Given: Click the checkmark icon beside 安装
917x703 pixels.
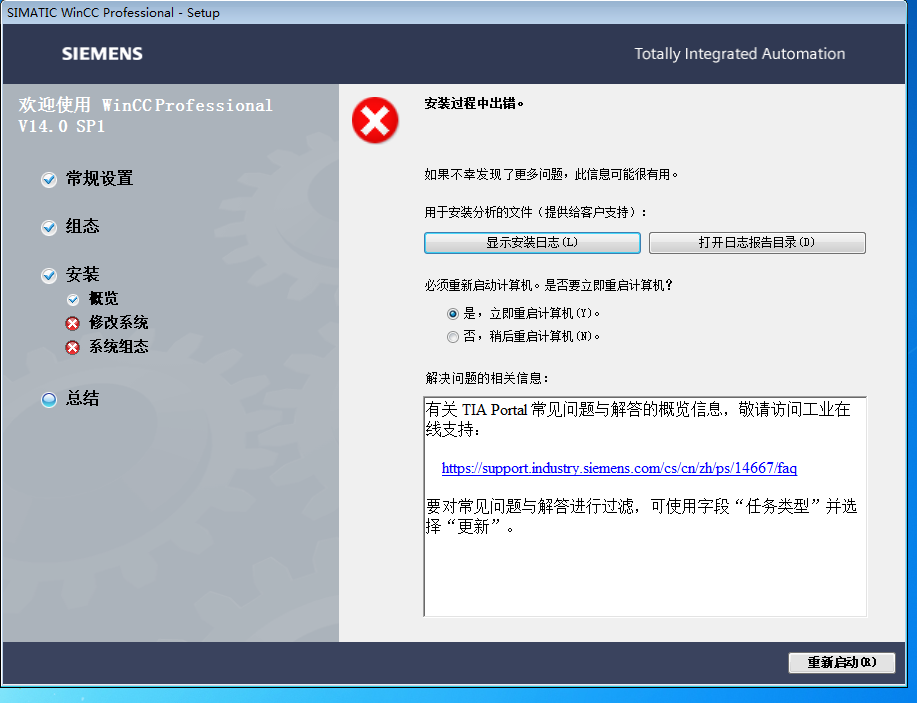Looking at the screenshot, I should pos(49,276).
